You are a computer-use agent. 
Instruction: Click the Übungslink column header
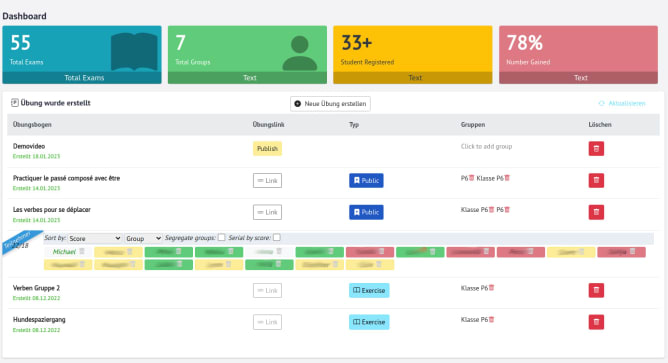pyautogui.click(x=268, y=124)
